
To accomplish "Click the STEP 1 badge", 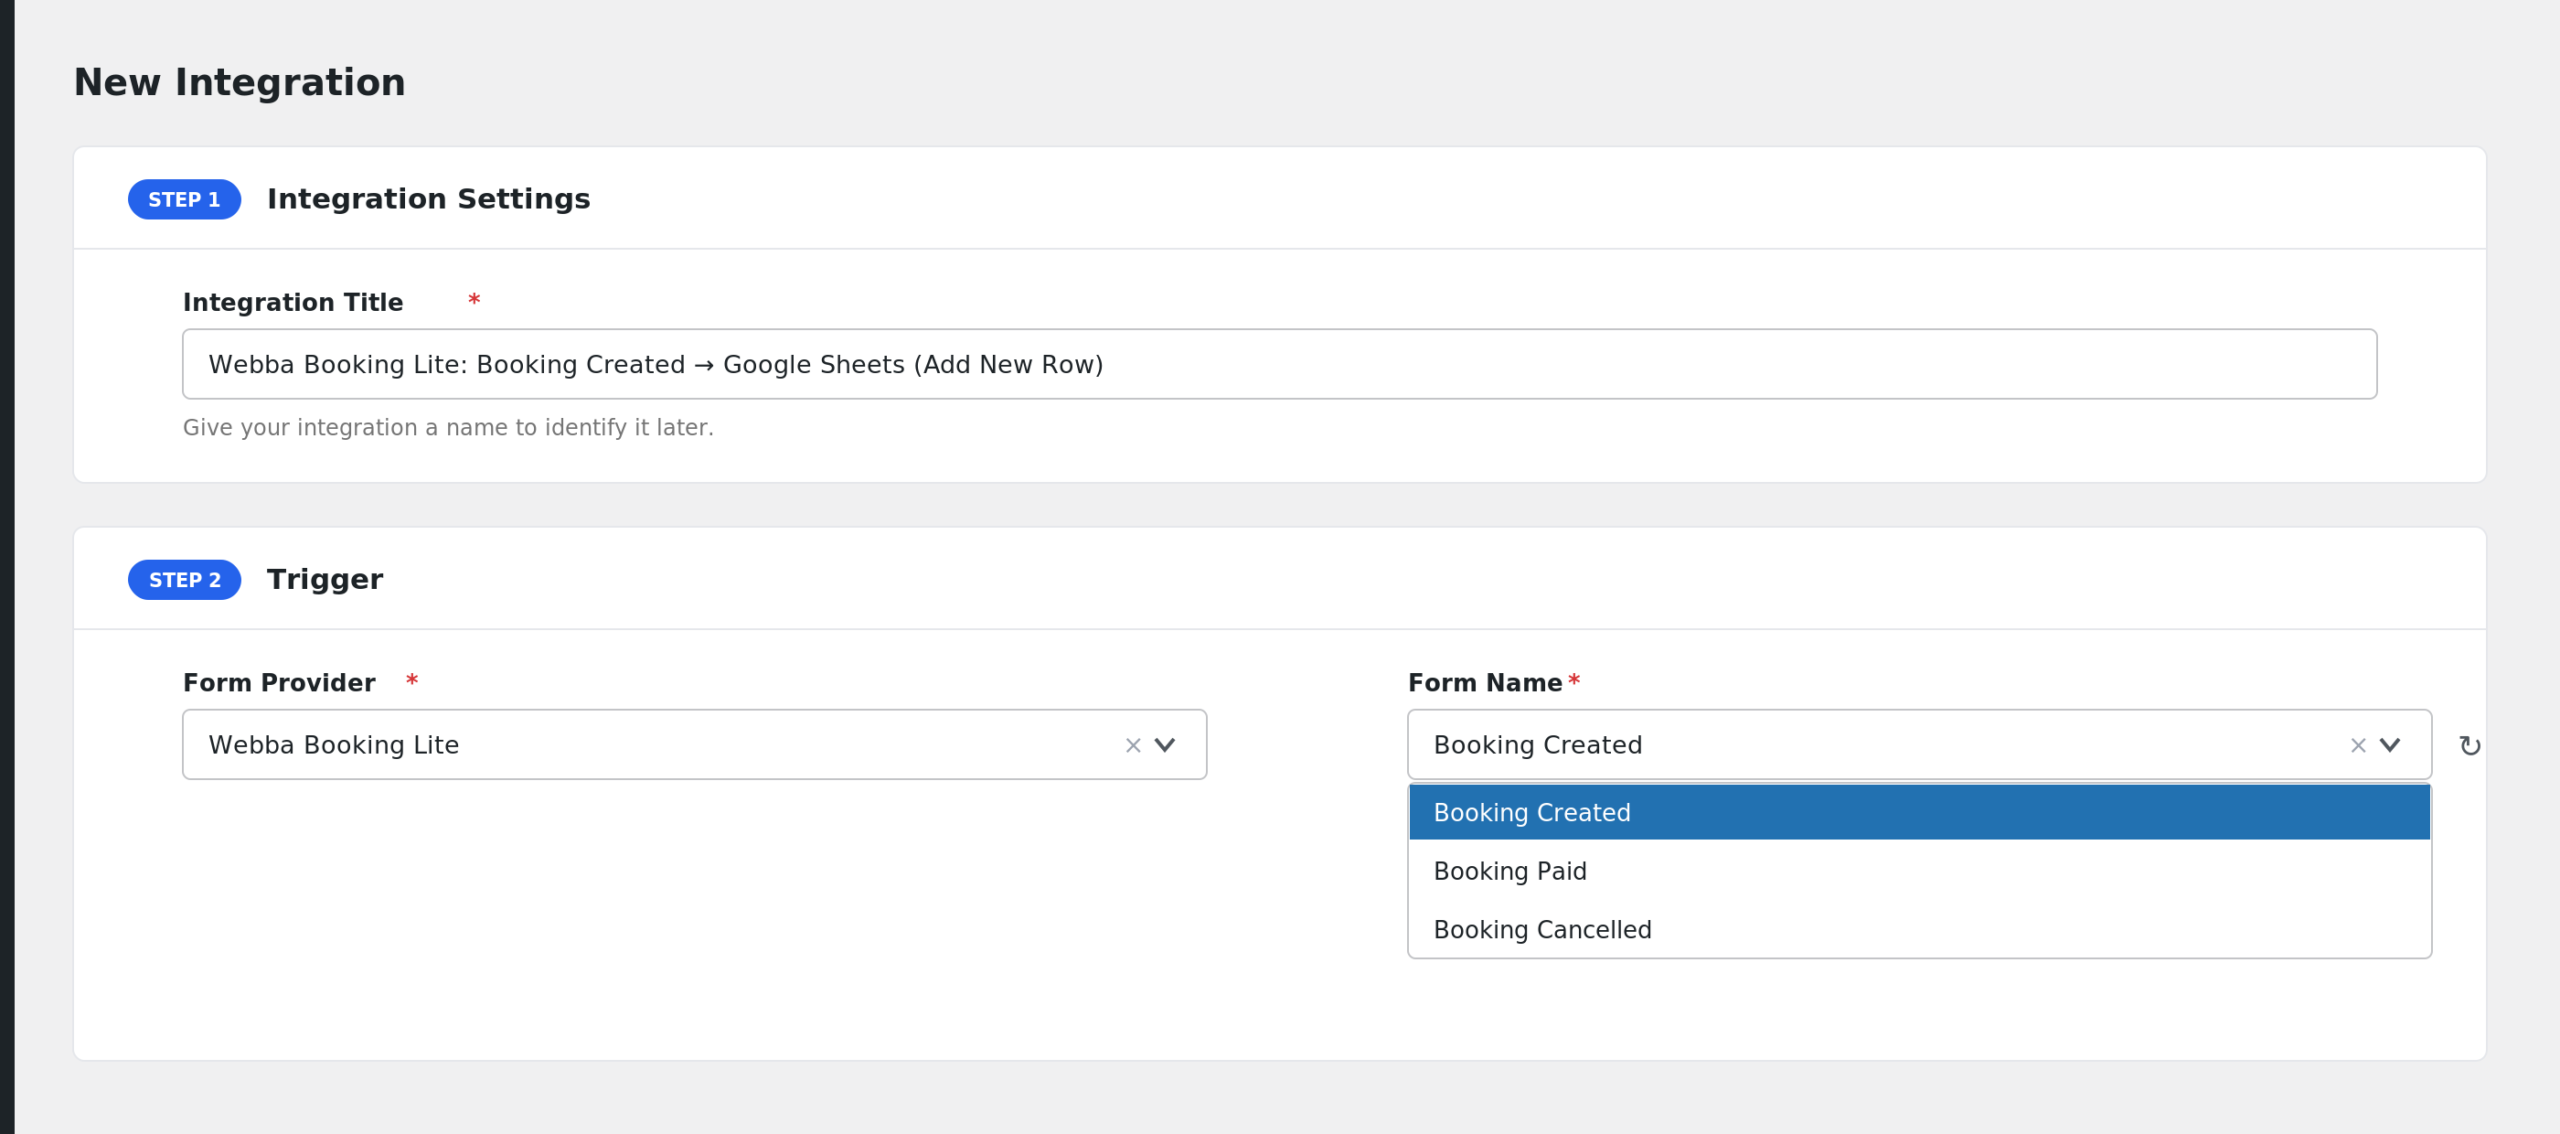I will [x=184, y=199].
